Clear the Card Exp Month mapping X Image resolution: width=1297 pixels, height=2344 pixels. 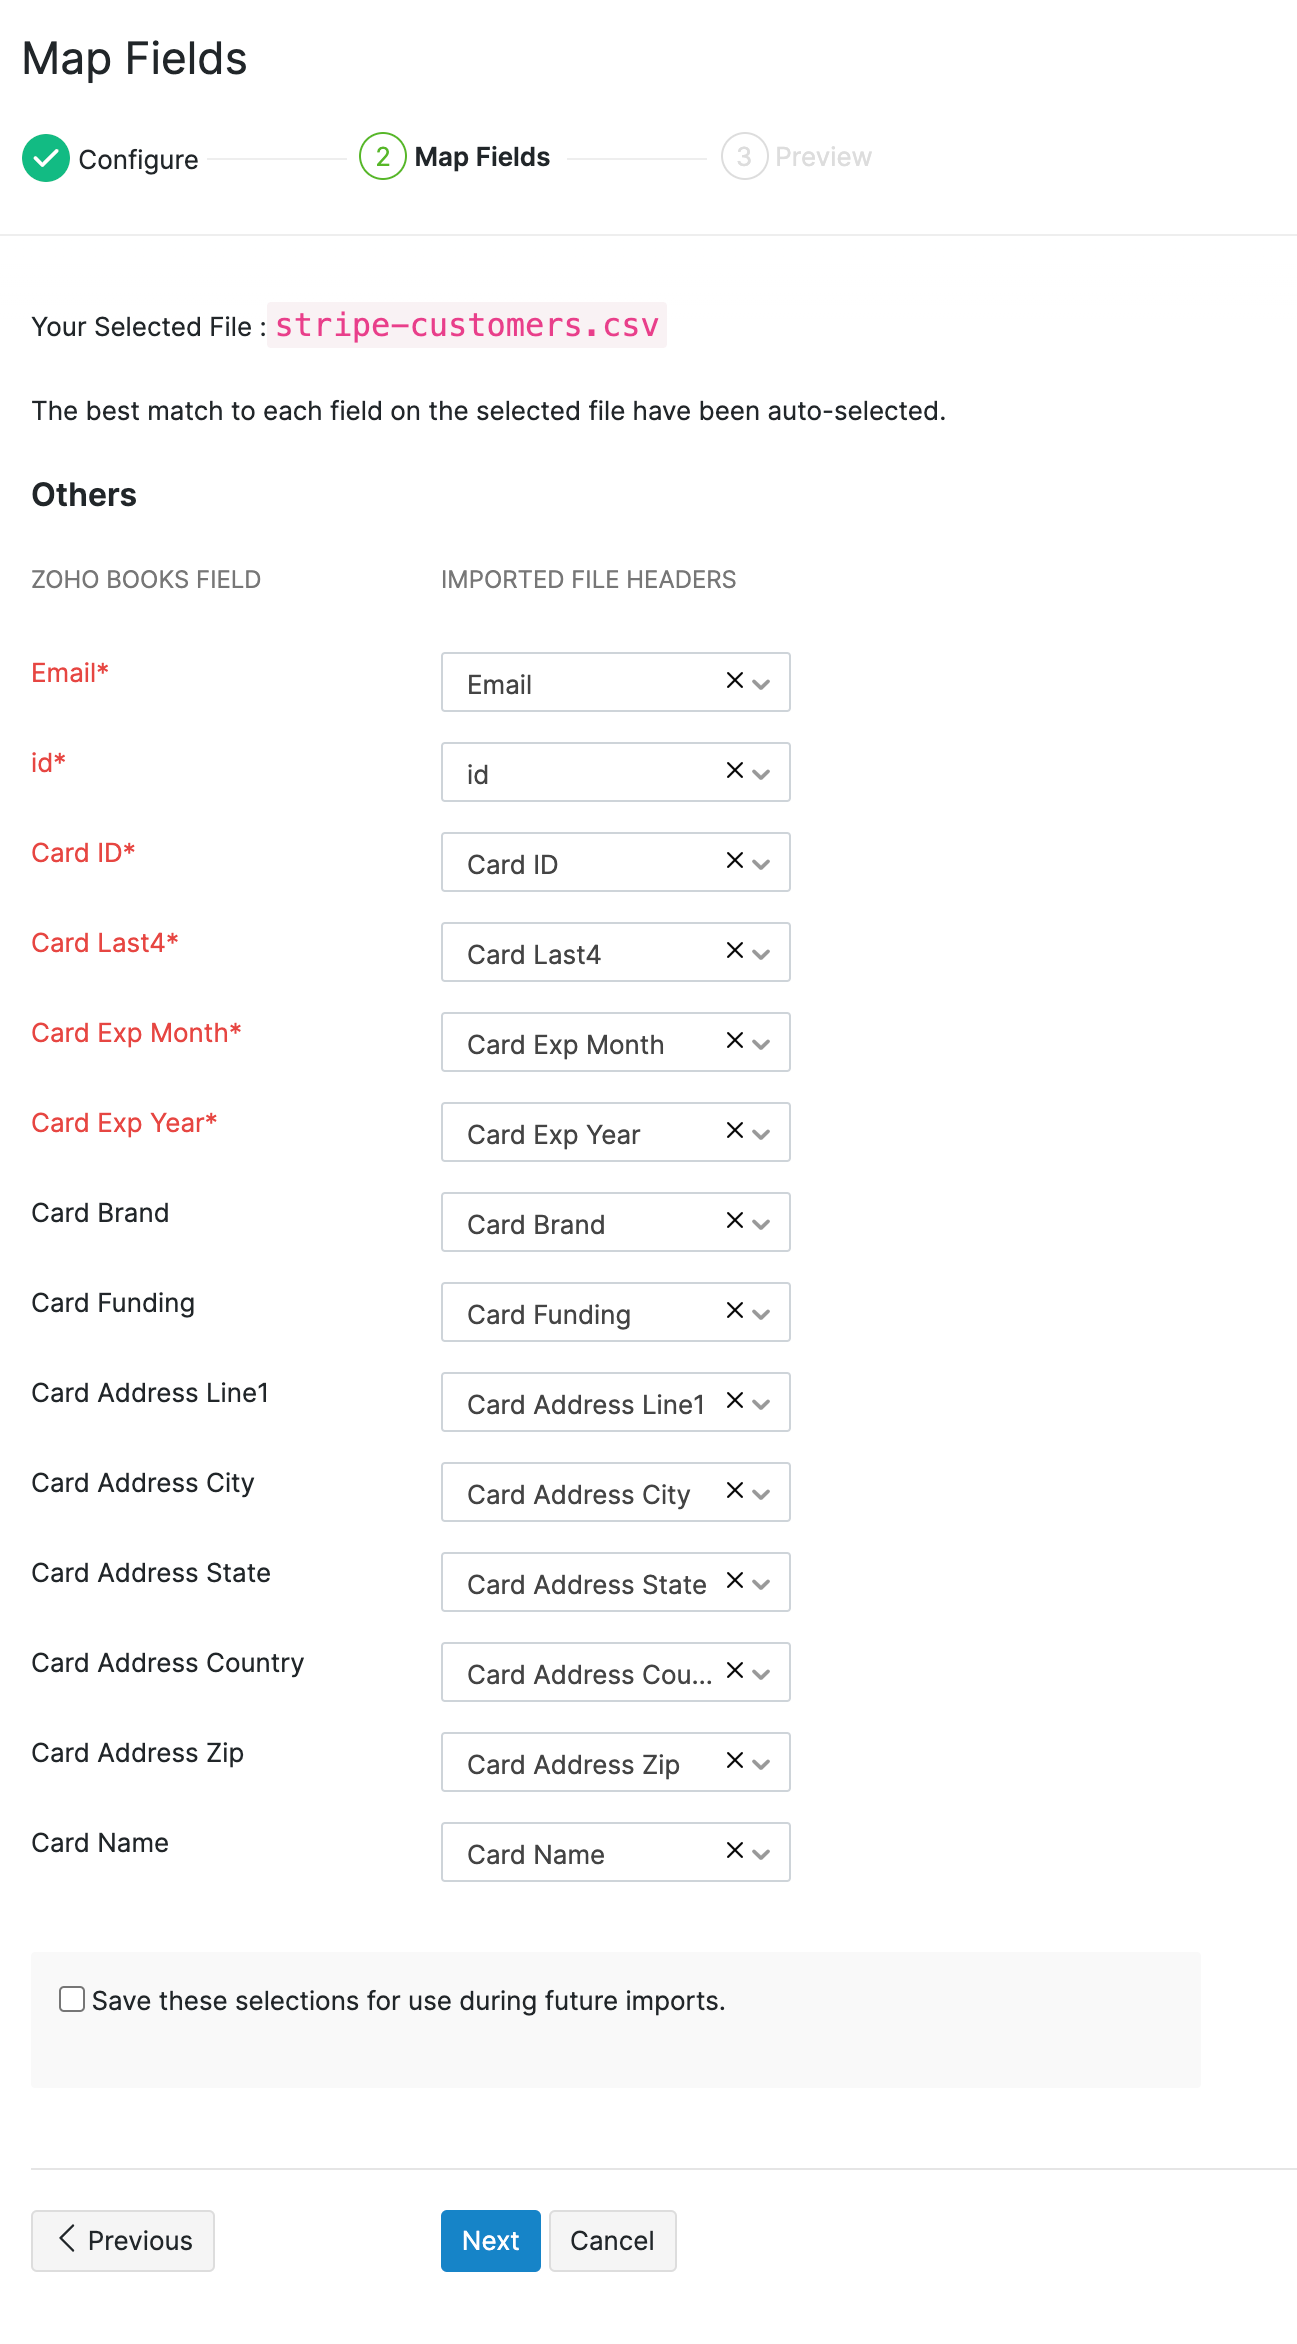pos(735,1041)
